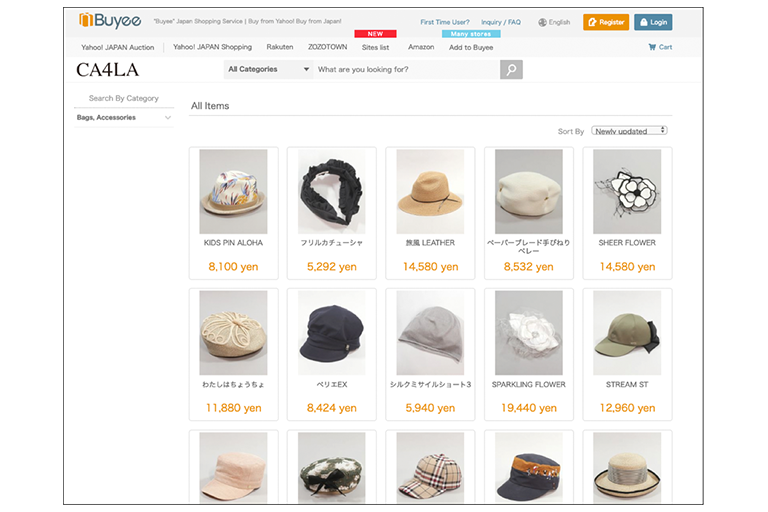The height and width of the screenshot is (512, 768).
Task: Click the orange Register button
Action: tap(606, 22)
